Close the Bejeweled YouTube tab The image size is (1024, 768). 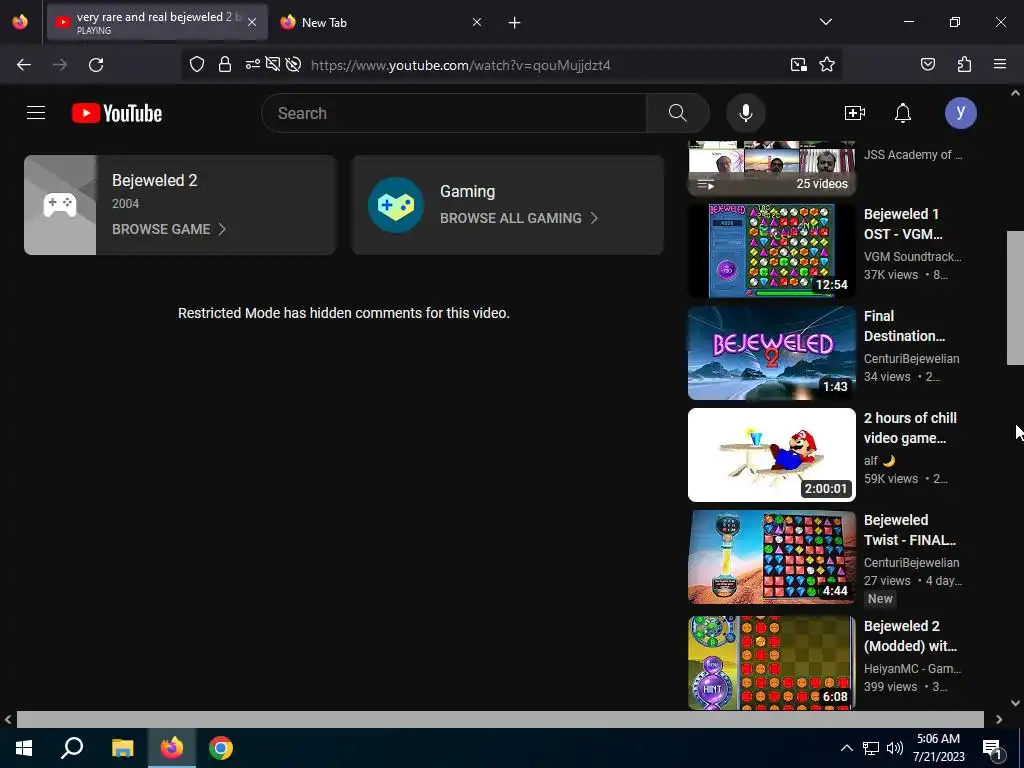pos(252,22)
